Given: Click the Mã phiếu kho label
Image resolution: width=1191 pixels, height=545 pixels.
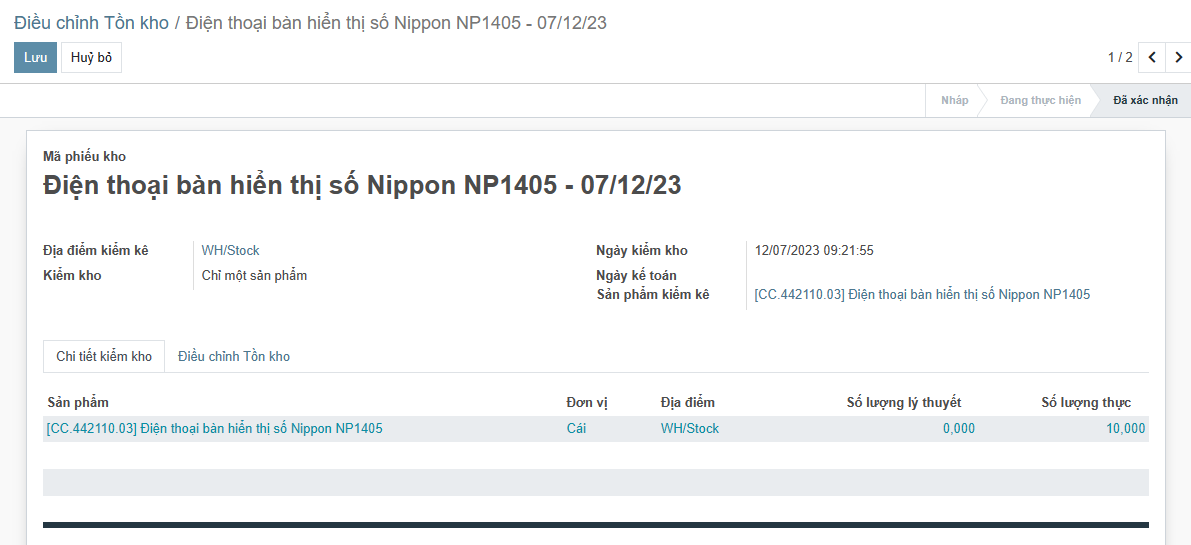Looking at the screenshot, I should coord(84,157).
